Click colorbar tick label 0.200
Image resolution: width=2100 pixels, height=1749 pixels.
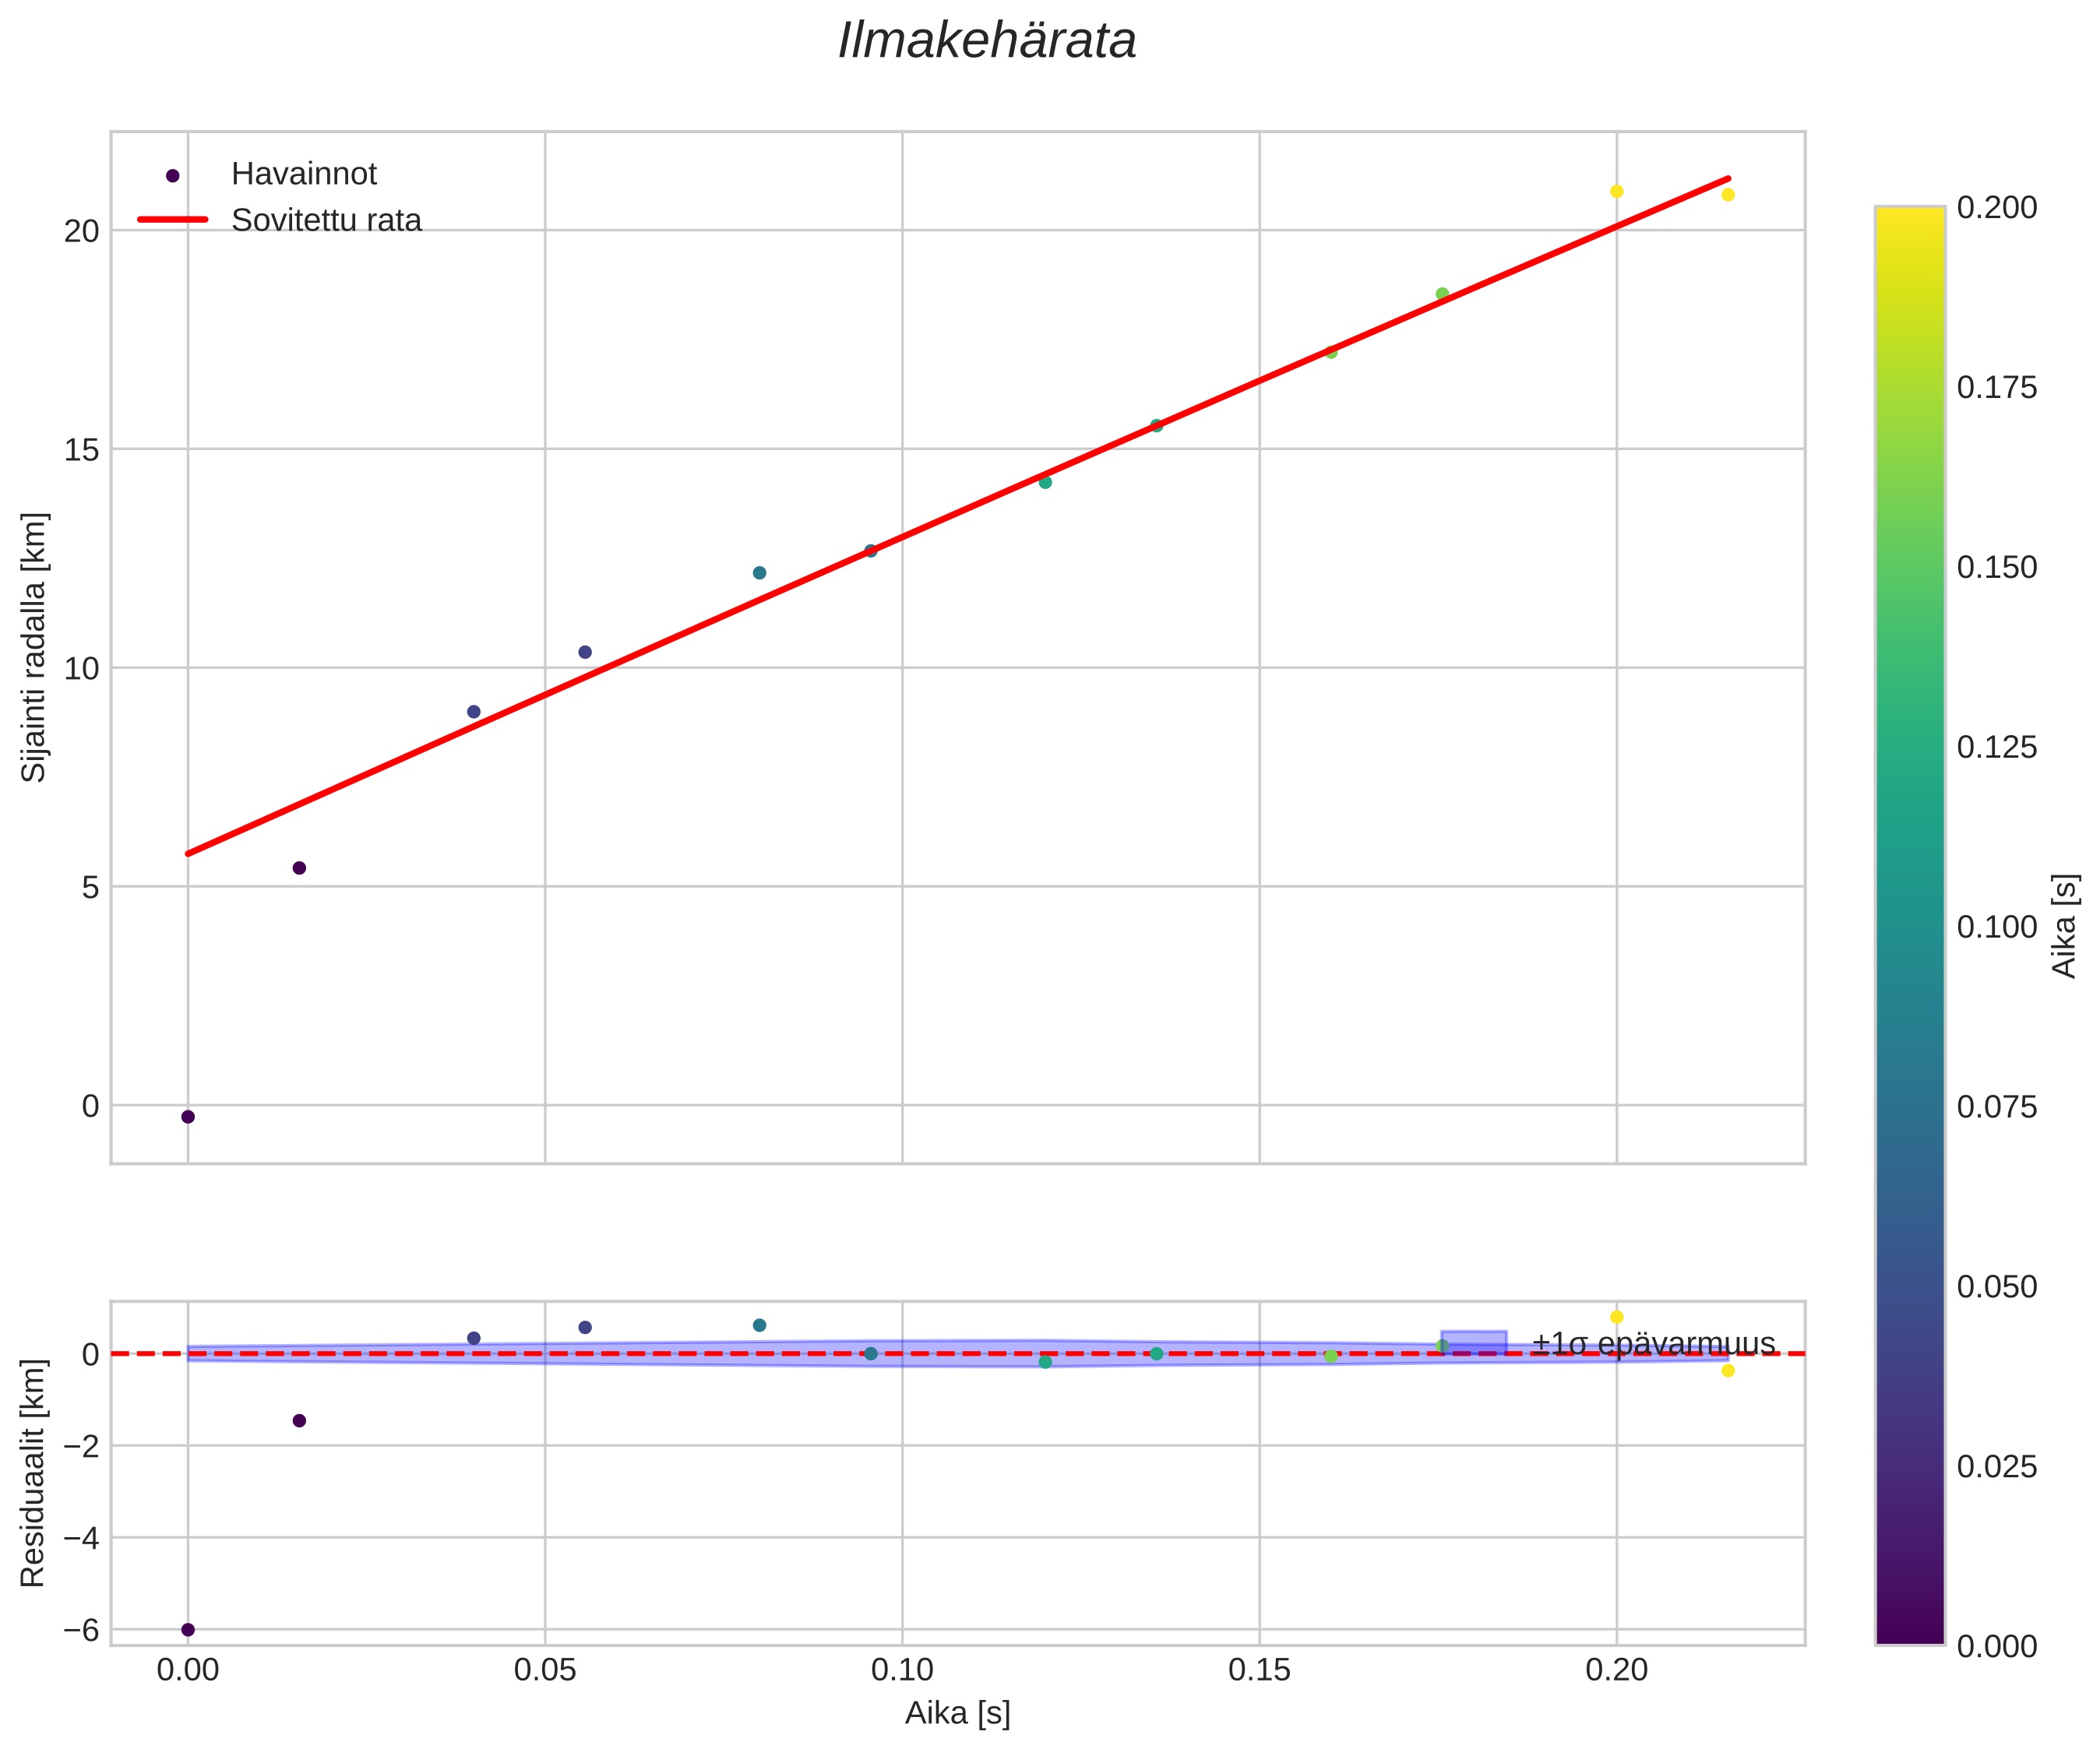[x=1997, y=207]
